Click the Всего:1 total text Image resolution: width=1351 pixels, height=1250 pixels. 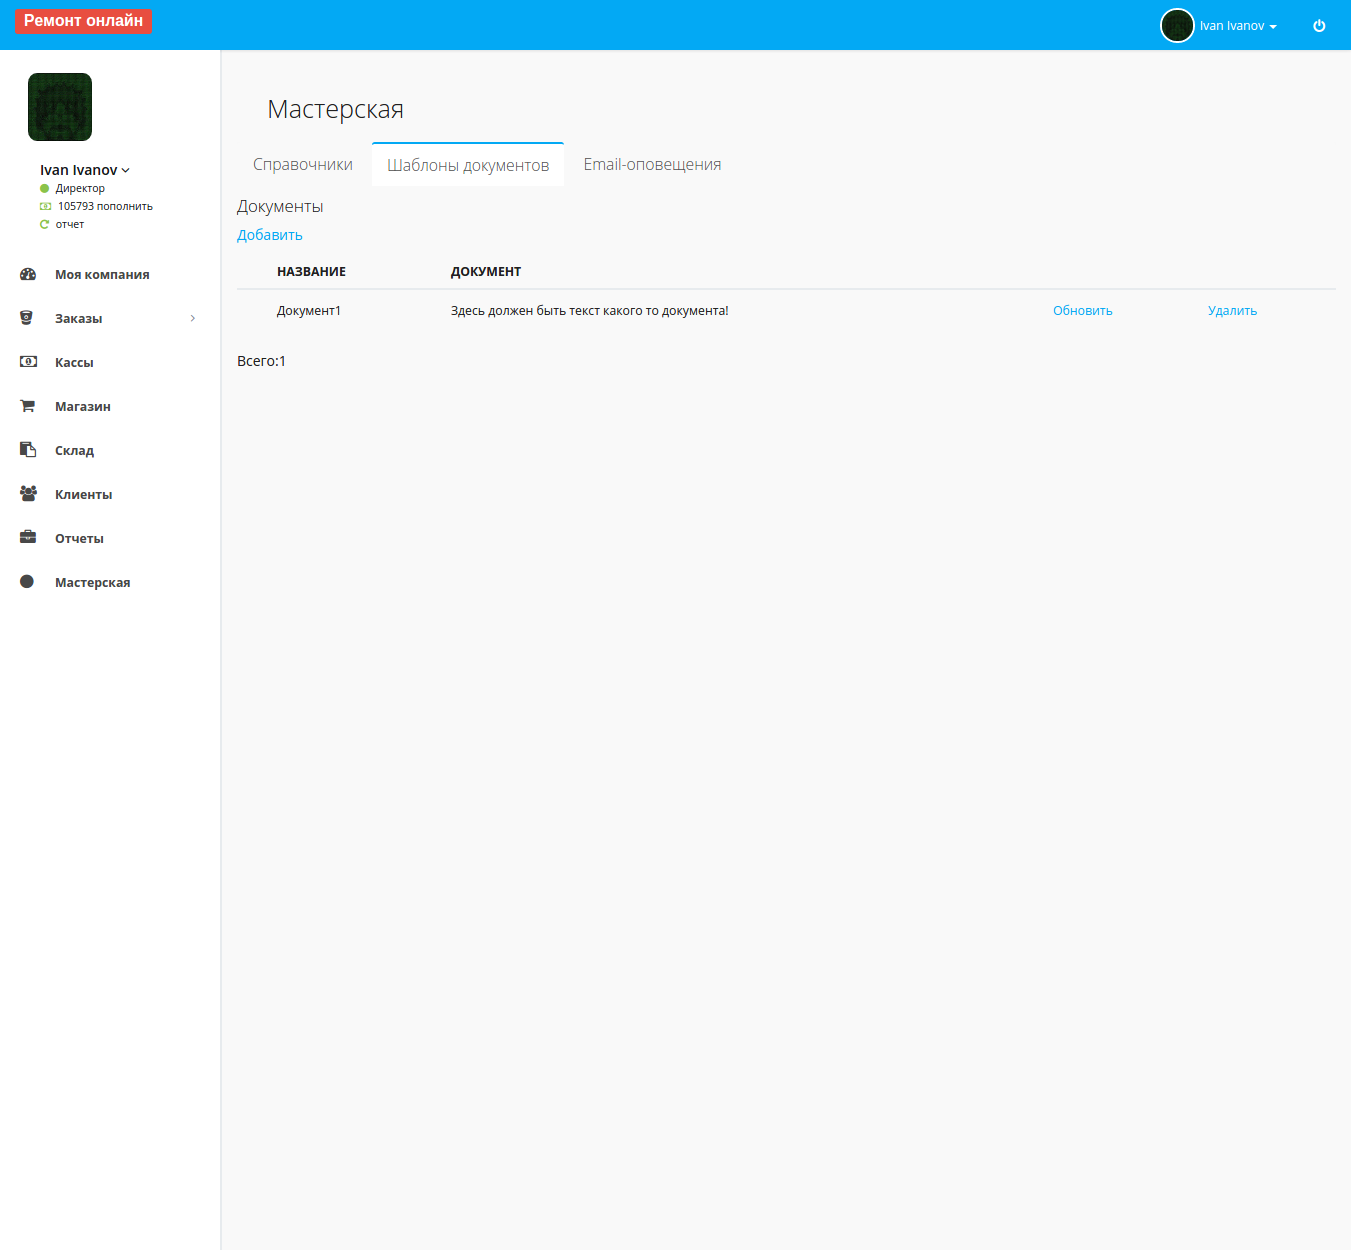(x=261, y=361)
